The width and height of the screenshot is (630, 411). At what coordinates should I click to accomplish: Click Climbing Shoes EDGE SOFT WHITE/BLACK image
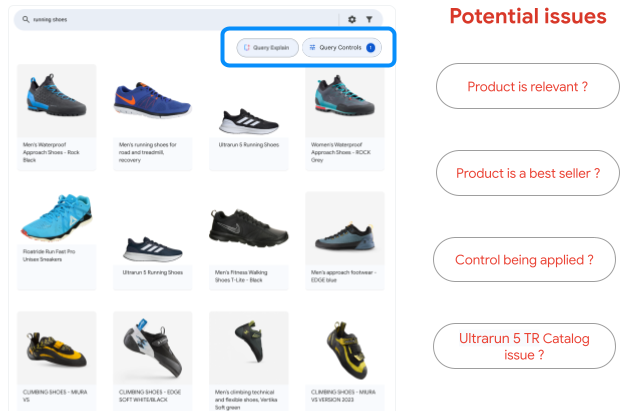point(152,348)
